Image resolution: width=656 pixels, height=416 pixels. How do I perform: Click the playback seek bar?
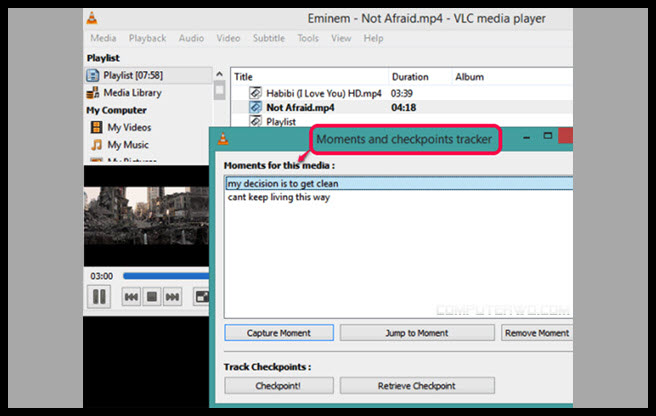(x=165, y=275)
